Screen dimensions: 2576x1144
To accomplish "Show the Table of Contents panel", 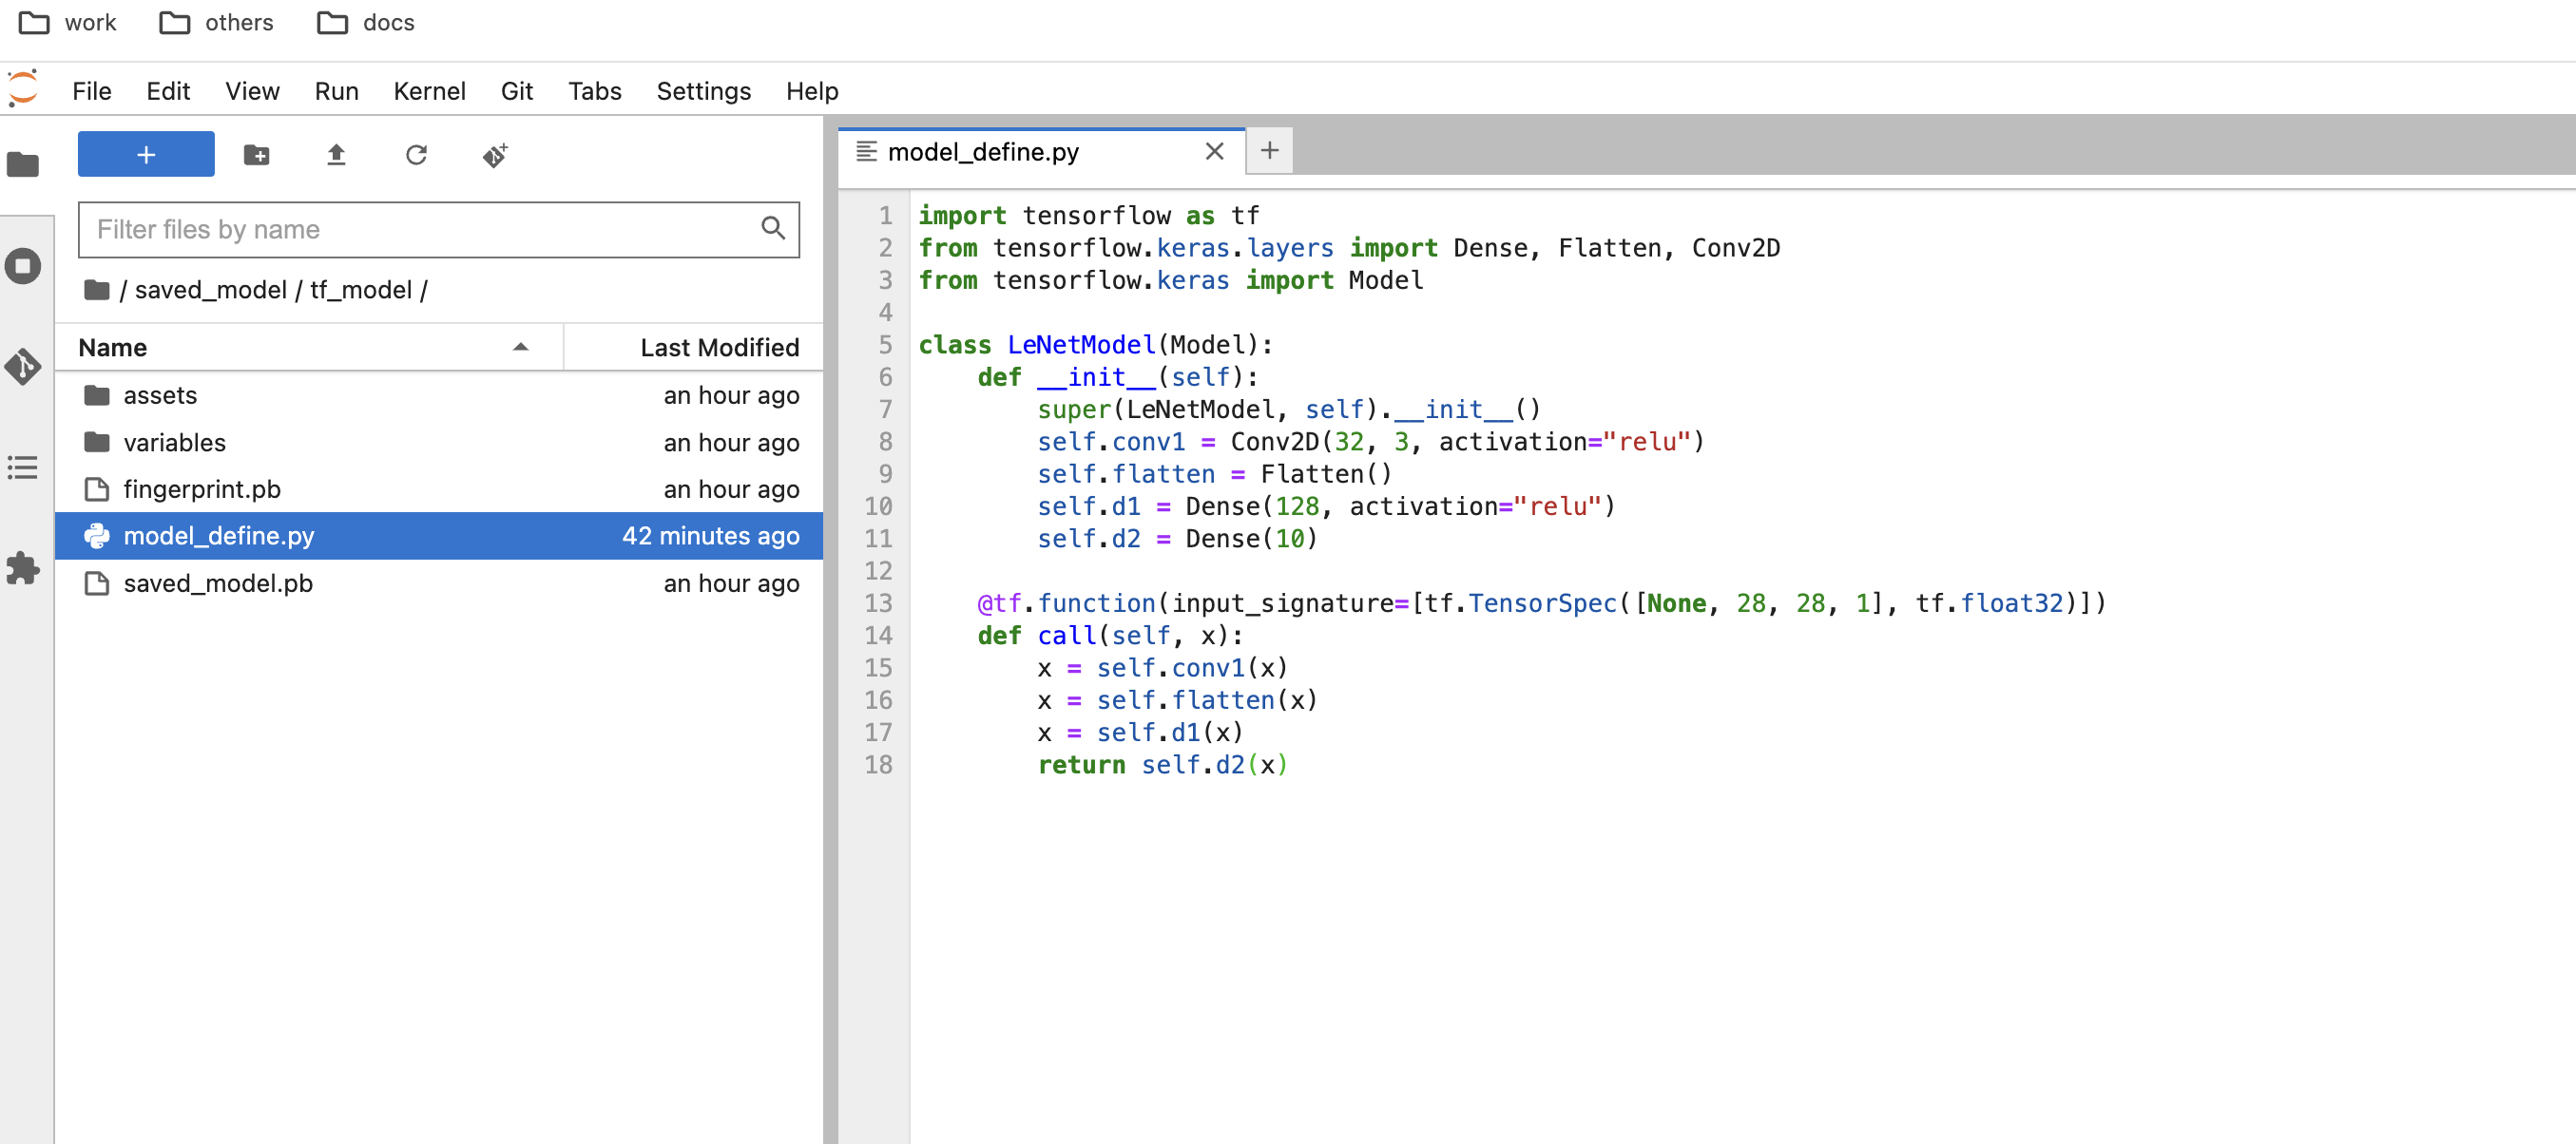I will 23,467.
